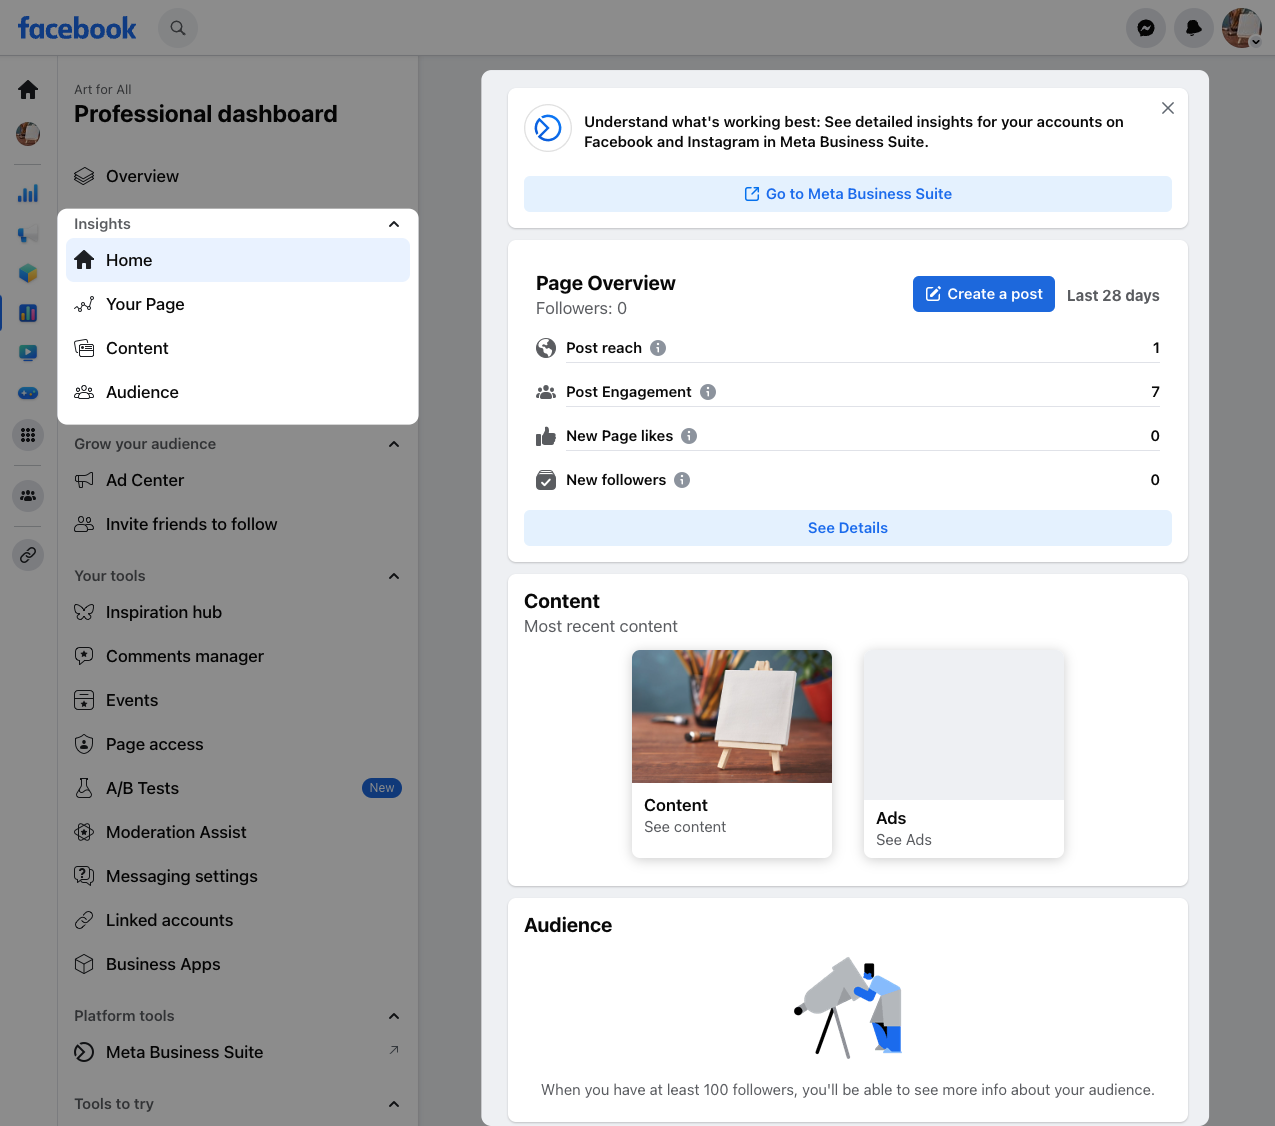Click Go to Meta Business Suite
This screenshot has width=1275, height=1126.
coord(847,194)
